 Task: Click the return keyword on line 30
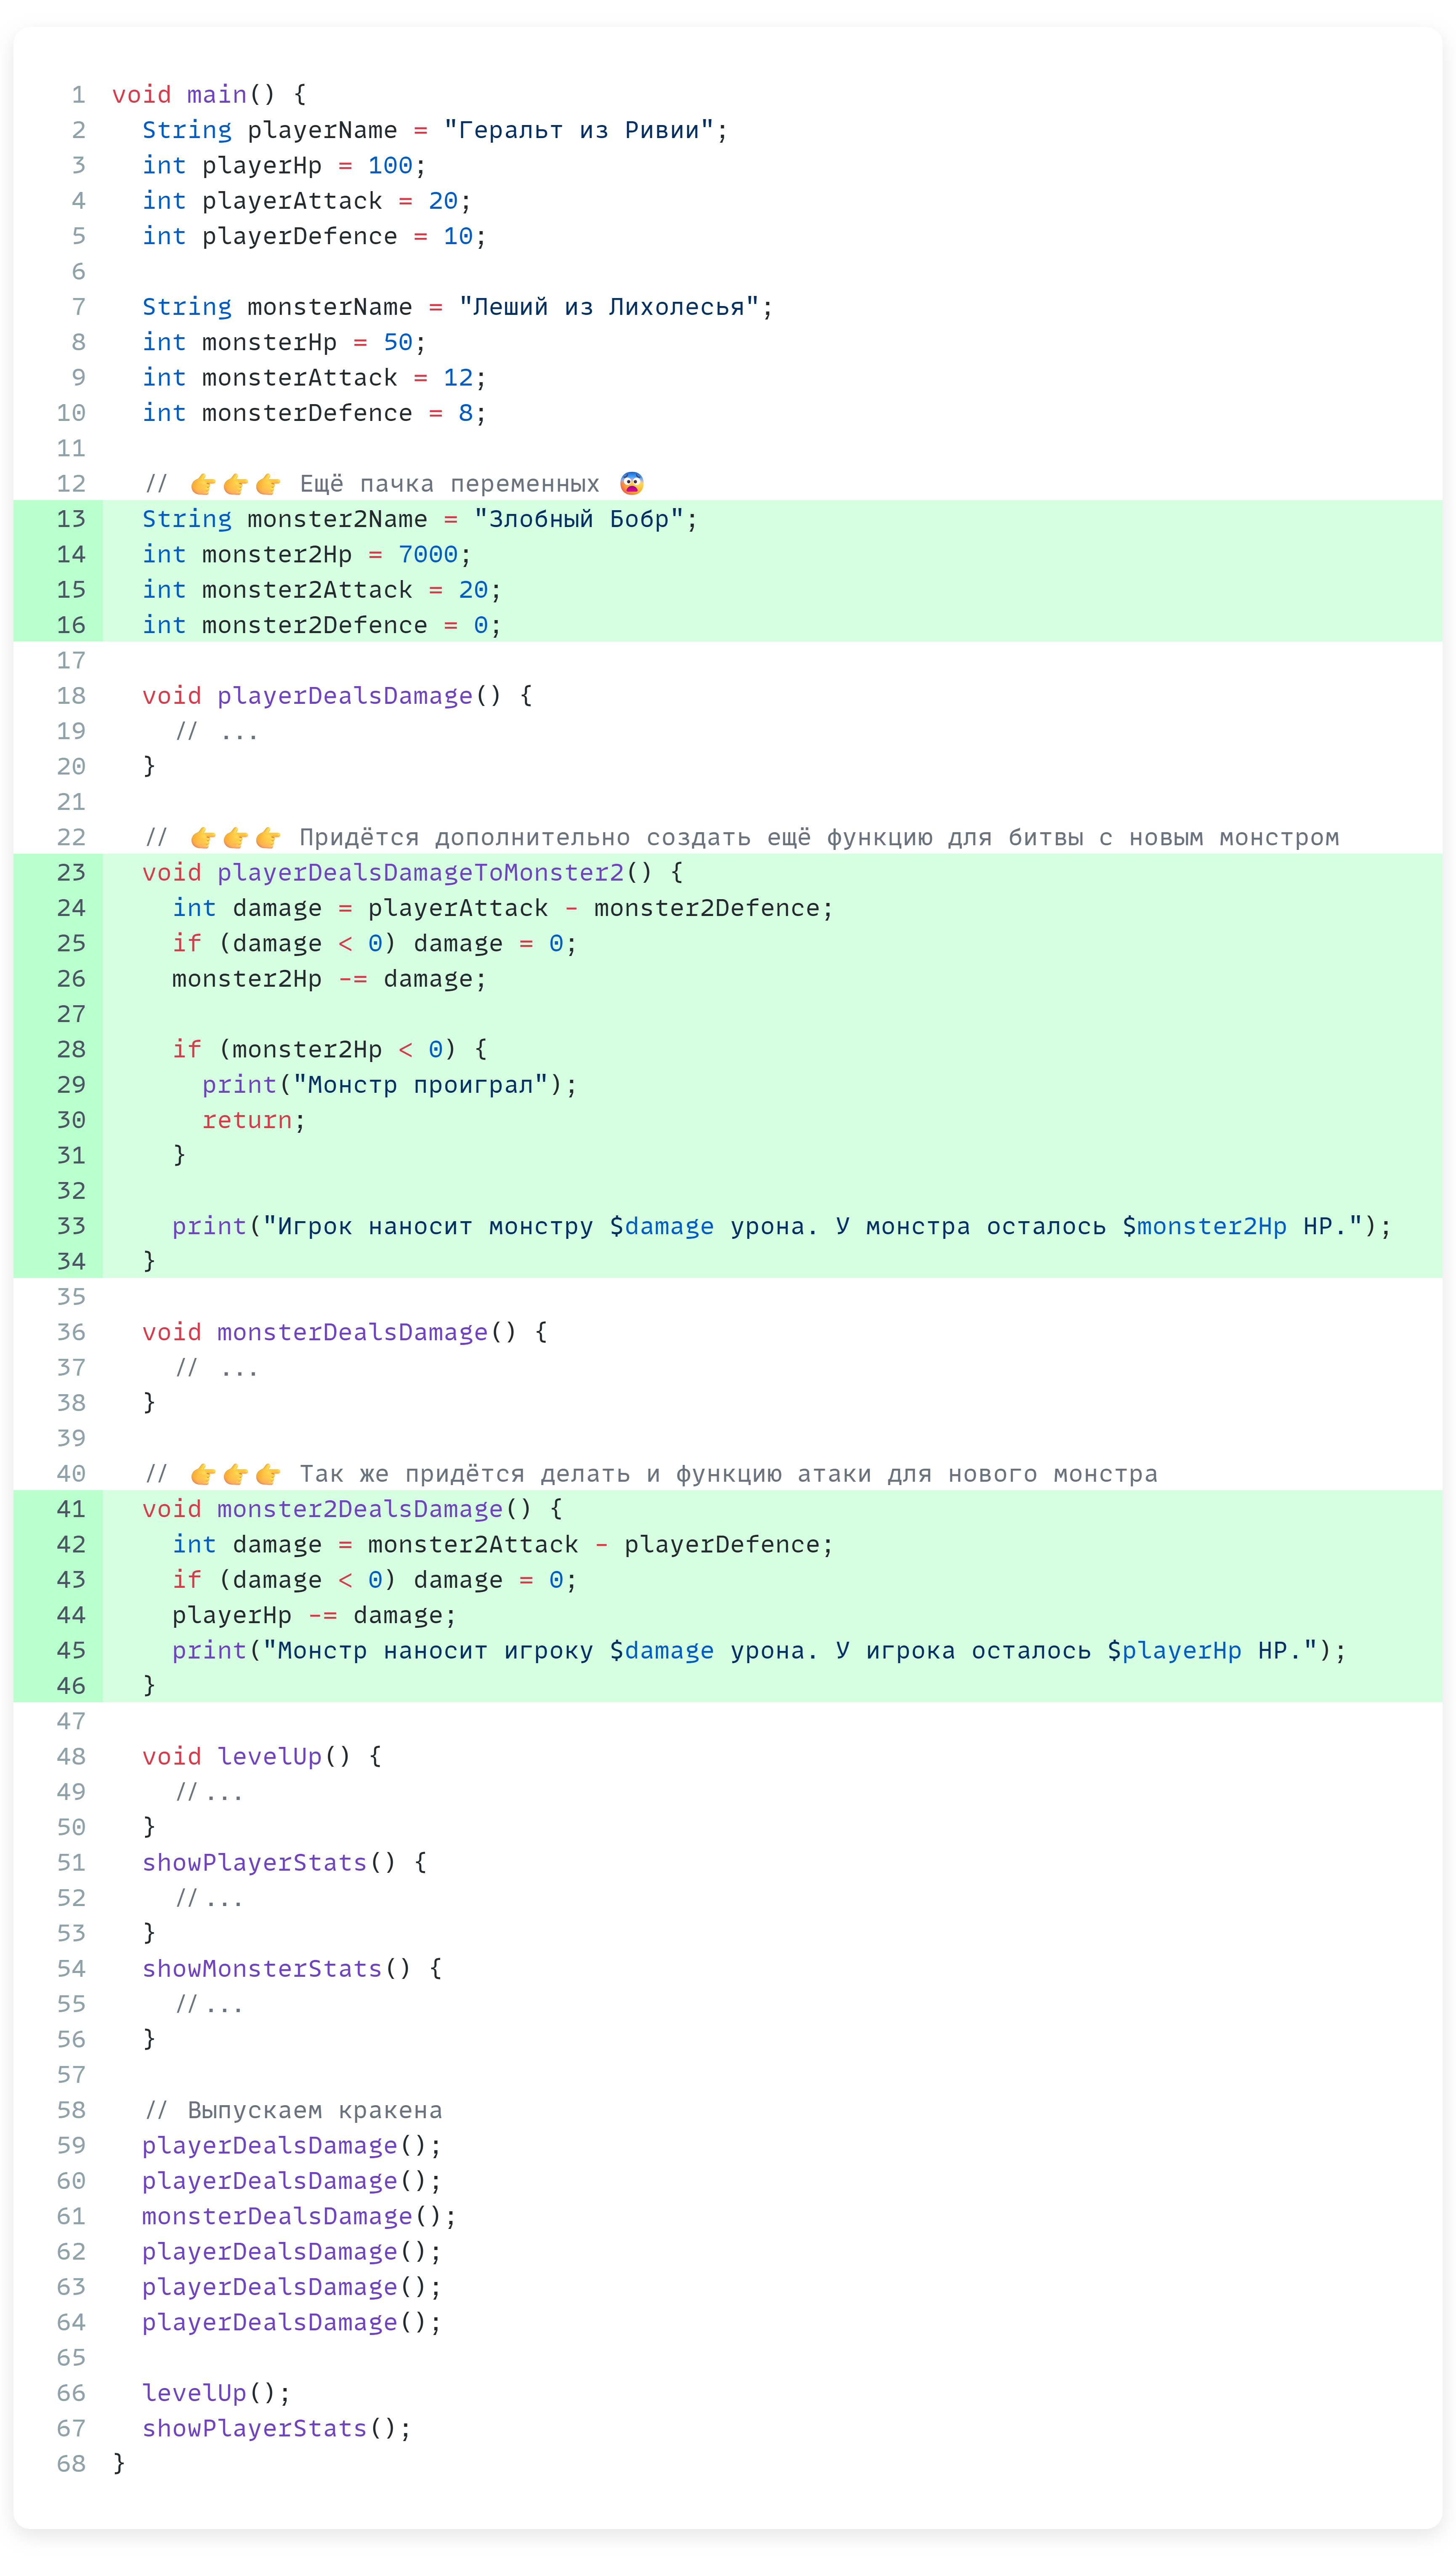[x=247, y=1120]
